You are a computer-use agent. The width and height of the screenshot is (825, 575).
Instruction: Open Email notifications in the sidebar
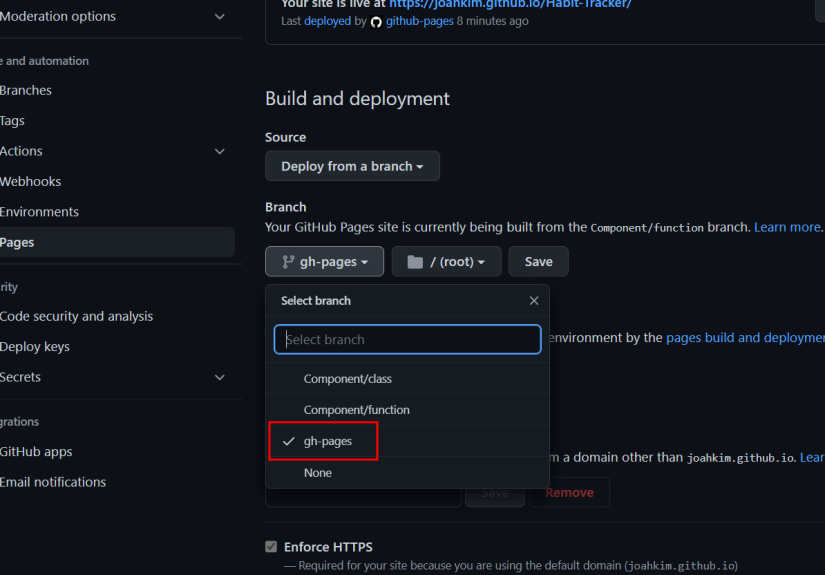click(x=53, y=482)
